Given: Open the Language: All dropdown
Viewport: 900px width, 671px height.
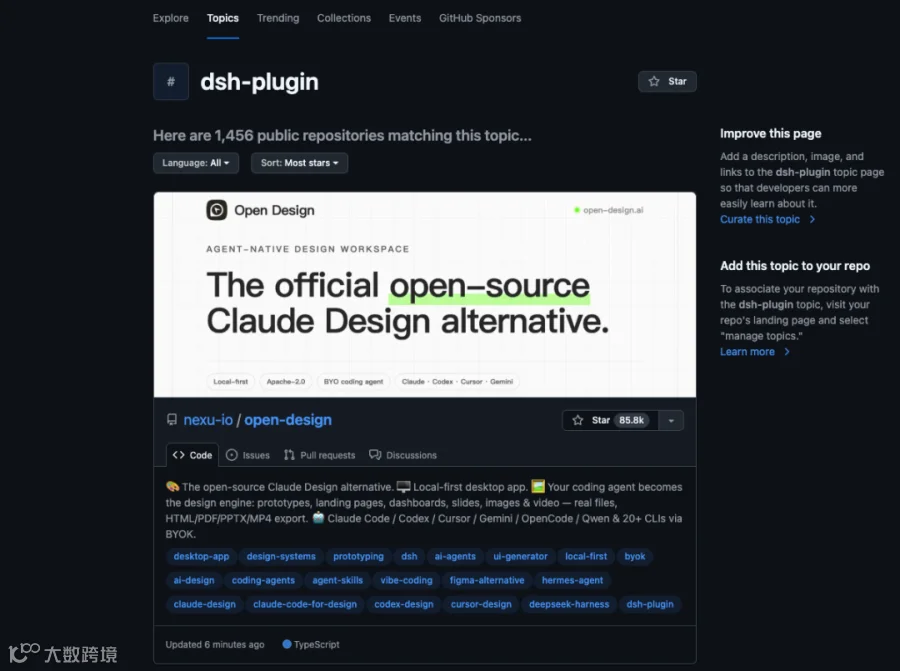Looking at the screenshot, I should (x=196, y=163).
